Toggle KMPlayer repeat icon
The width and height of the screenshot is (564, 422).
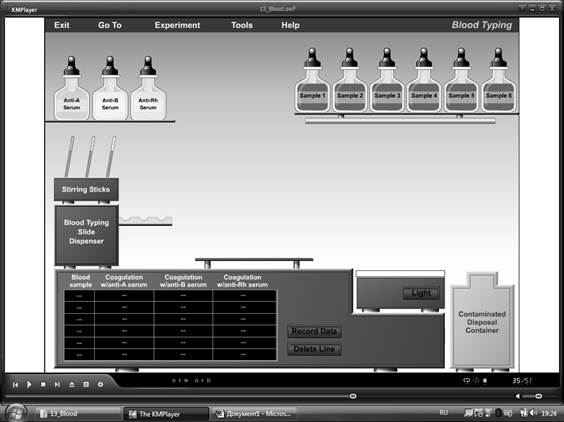coord(467,381)
